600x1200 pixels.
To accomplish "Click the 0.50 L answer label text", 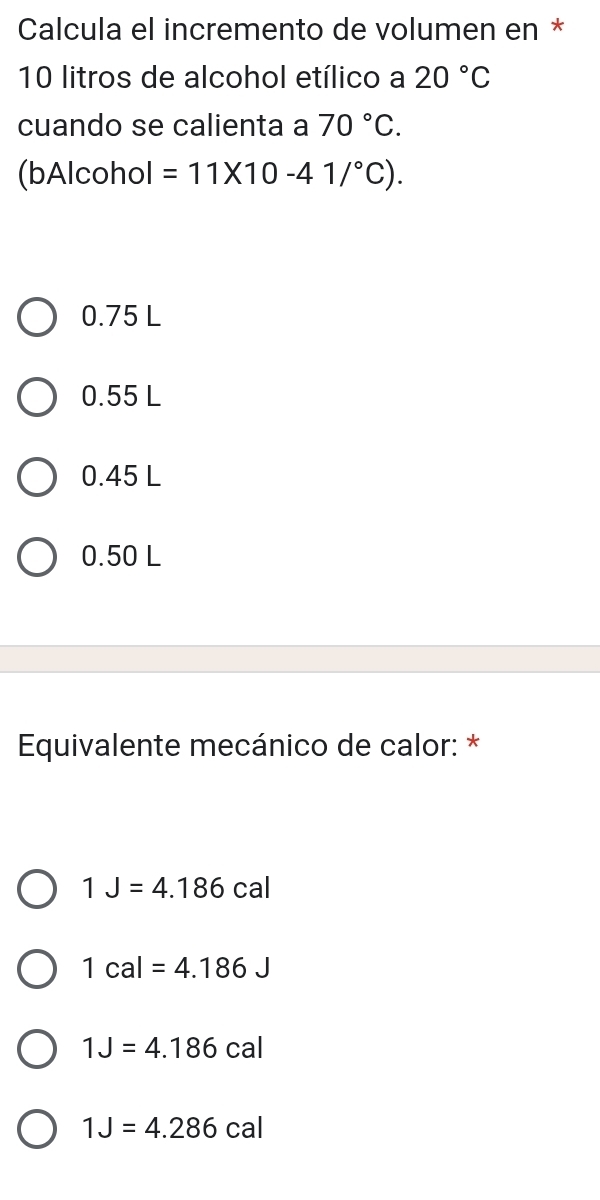I will pyautogui.click(x=122, y=557).
